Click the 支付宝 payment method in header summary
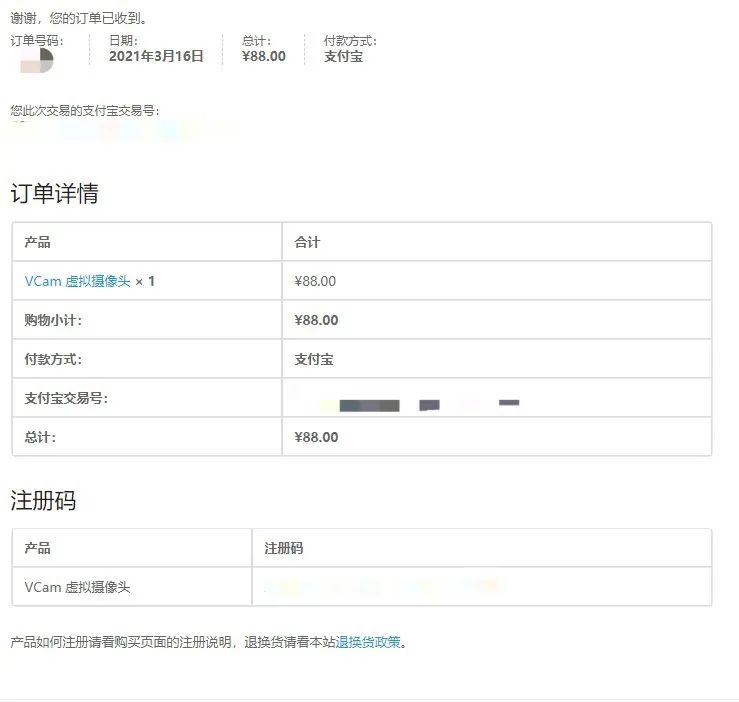This screenshot has width=739, height=702. click(343, 56)
